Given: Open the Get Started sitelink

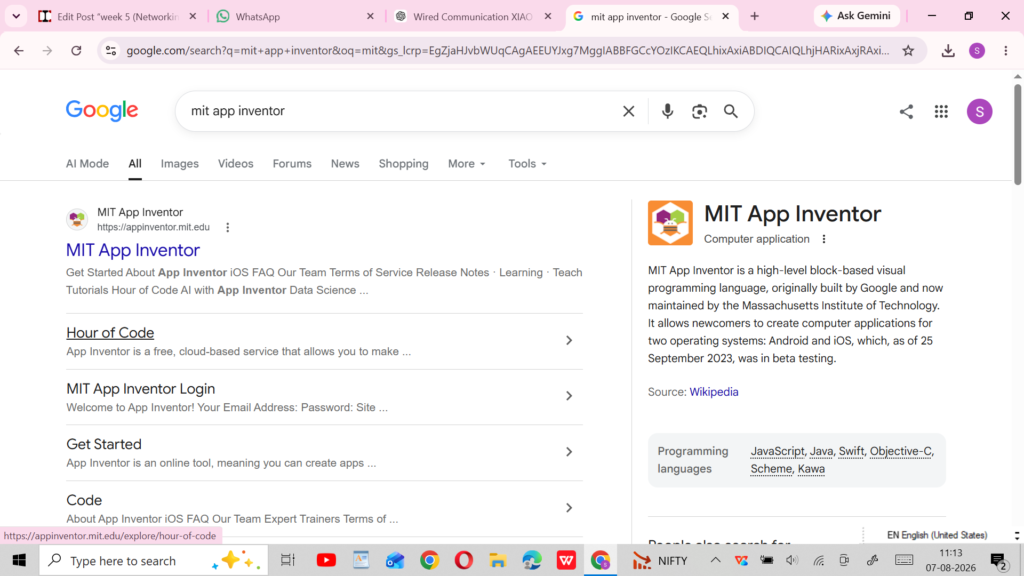Looking at the screenshot, I should coord(104,444).
